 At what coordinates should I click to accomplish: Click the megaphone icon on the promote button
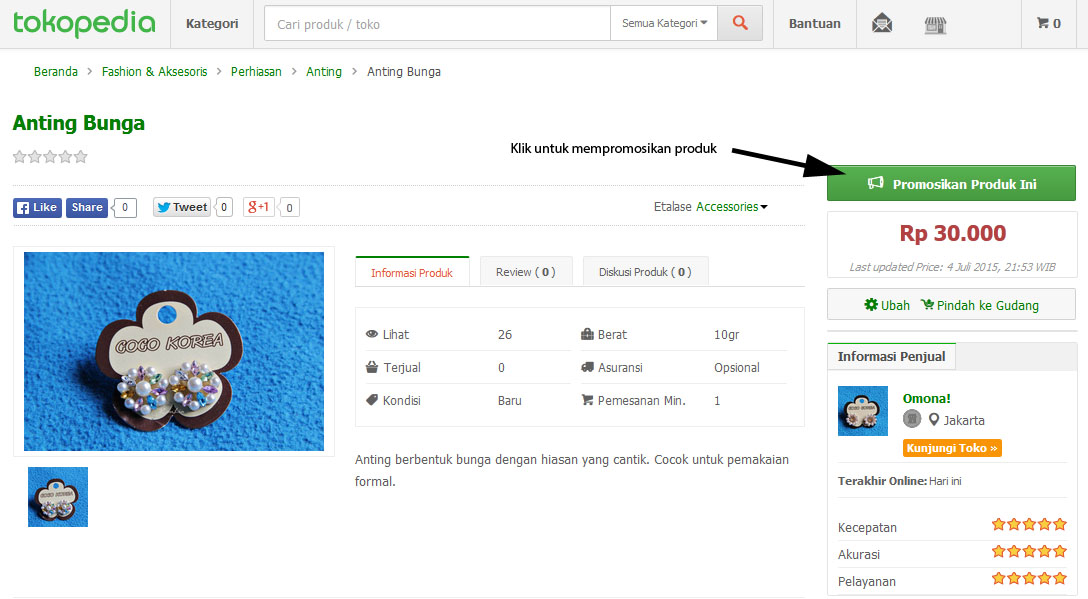pyautogui.click(x=876, y=183)
